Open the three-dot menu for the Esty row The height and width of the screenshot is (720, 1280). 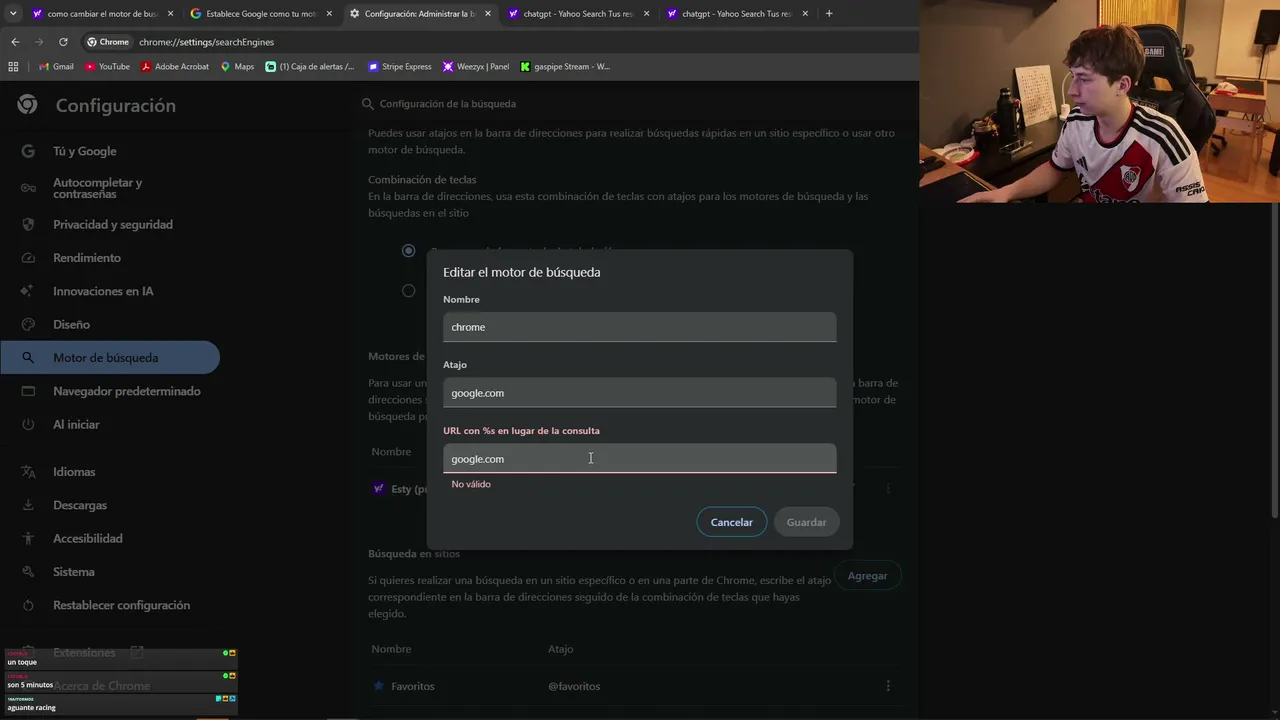(x=888, y=489)
